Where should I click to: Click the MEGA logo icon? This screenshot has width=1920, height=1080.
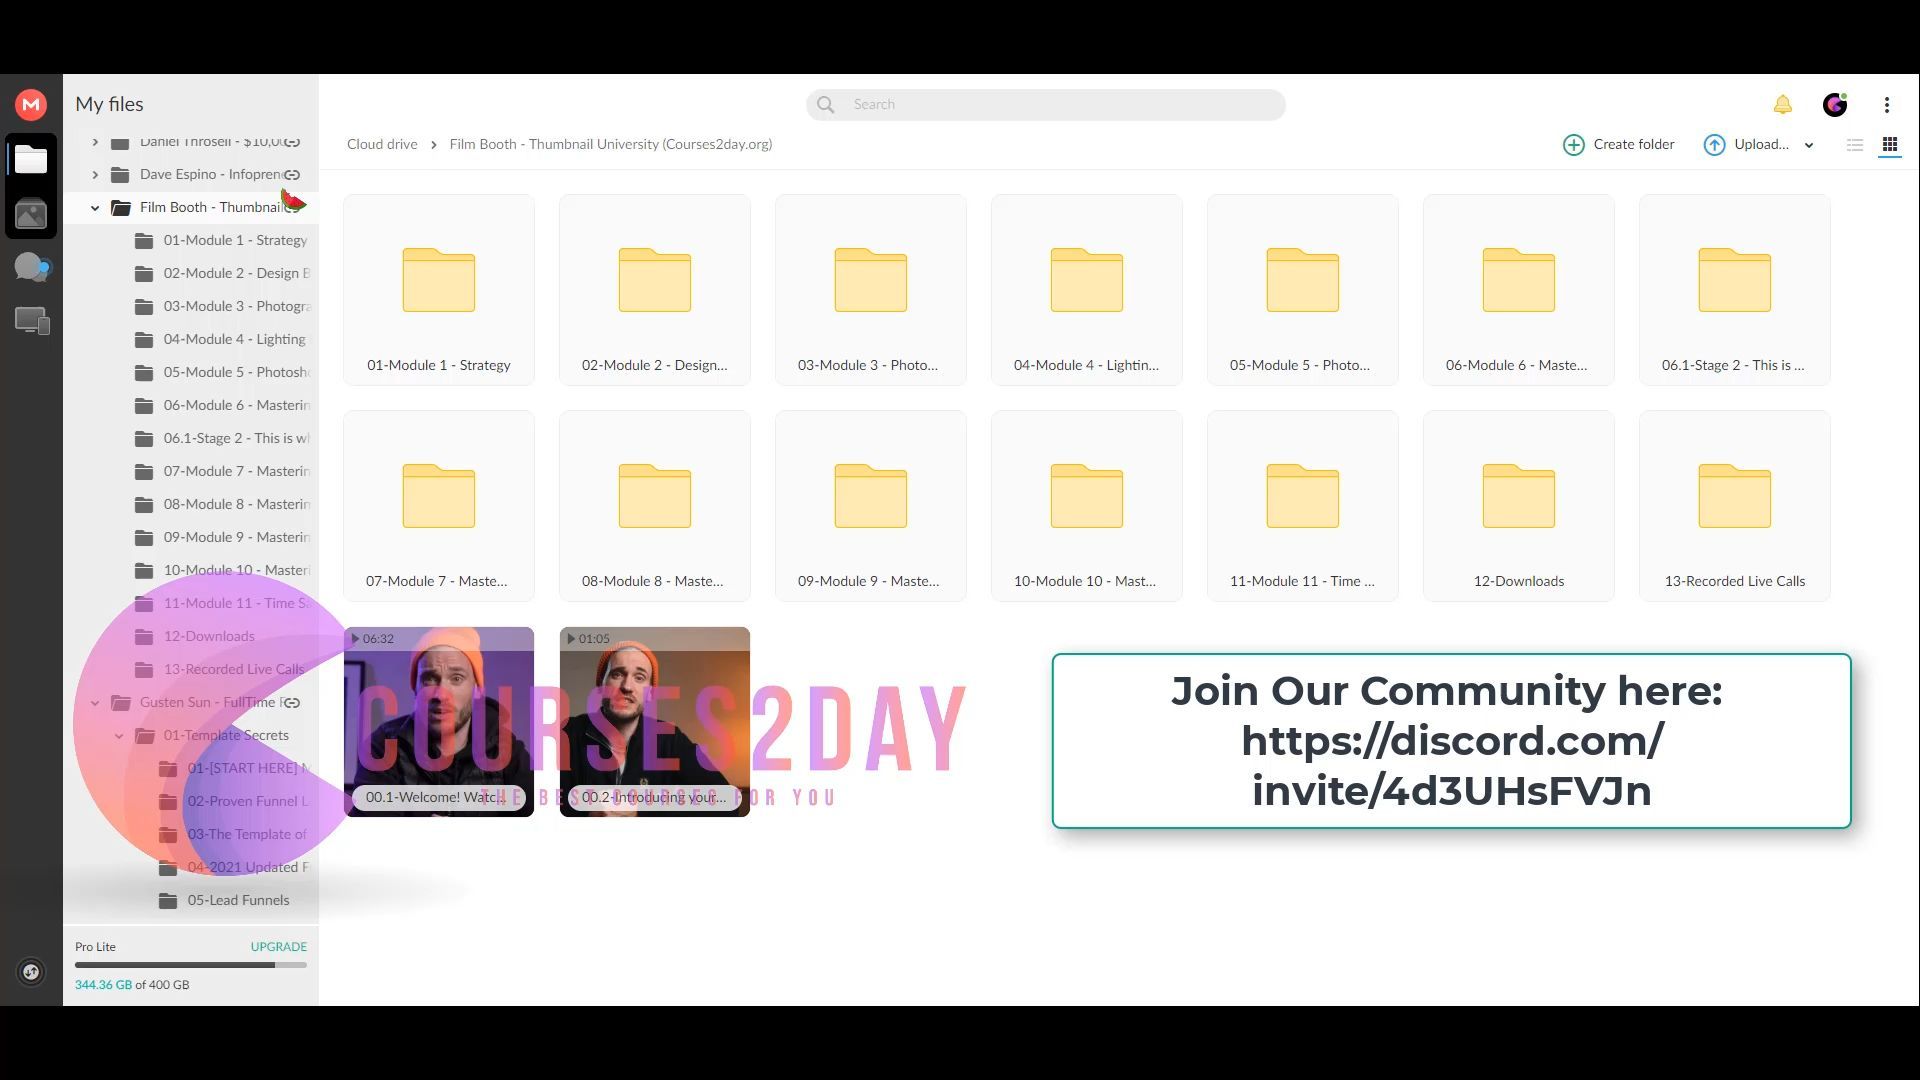coord(31,104)
